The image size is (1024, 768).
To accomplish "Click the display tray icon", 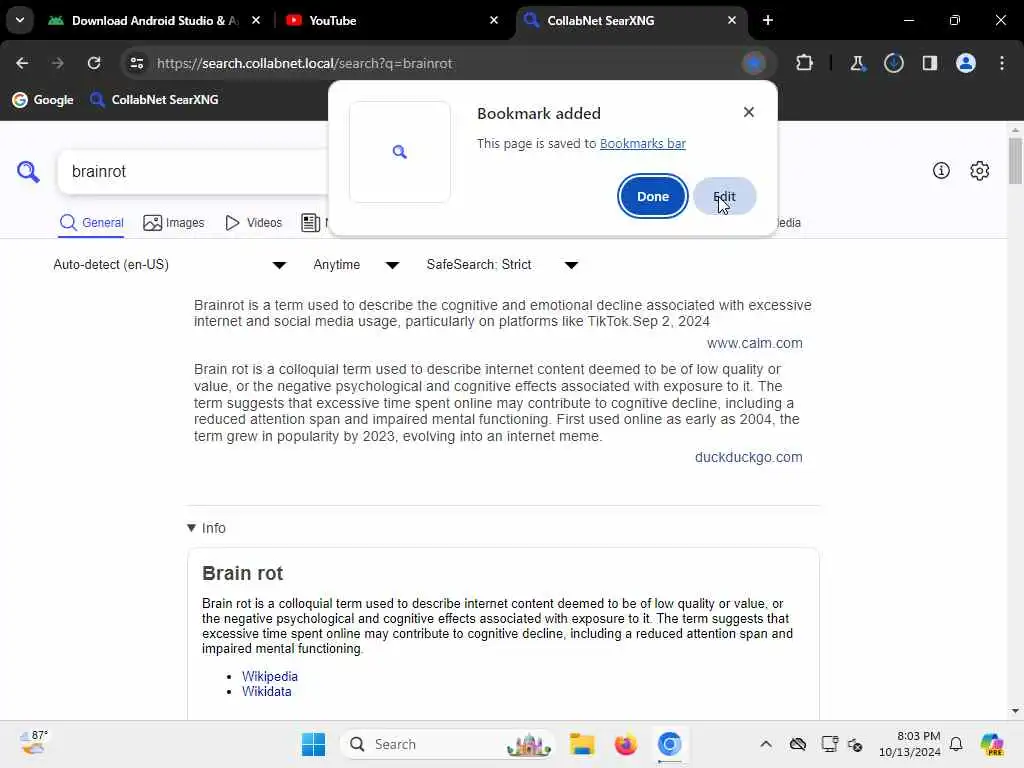I will pyautogui.click(x=829, y=744).
